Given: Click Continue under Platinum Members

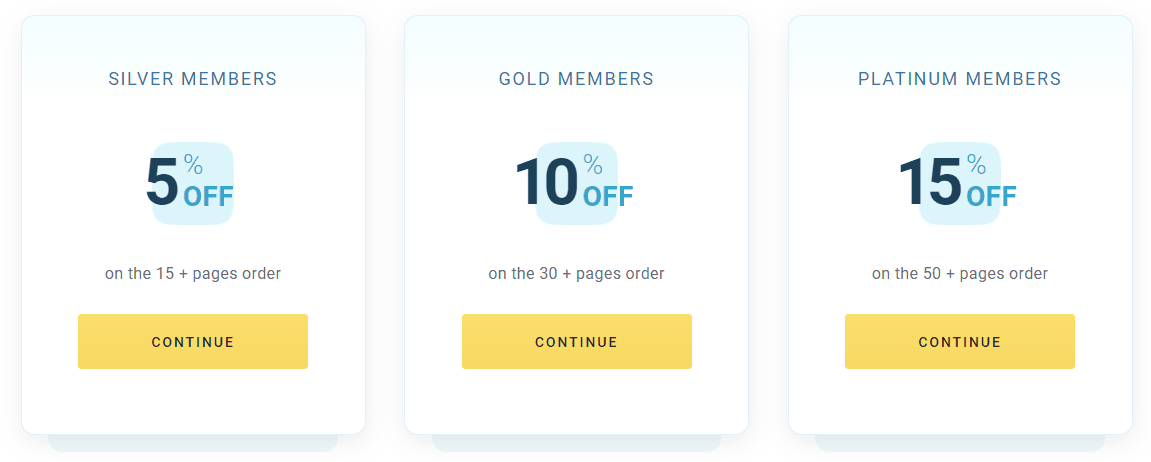Looking at the screenshot, I should [x=959, y=342].
